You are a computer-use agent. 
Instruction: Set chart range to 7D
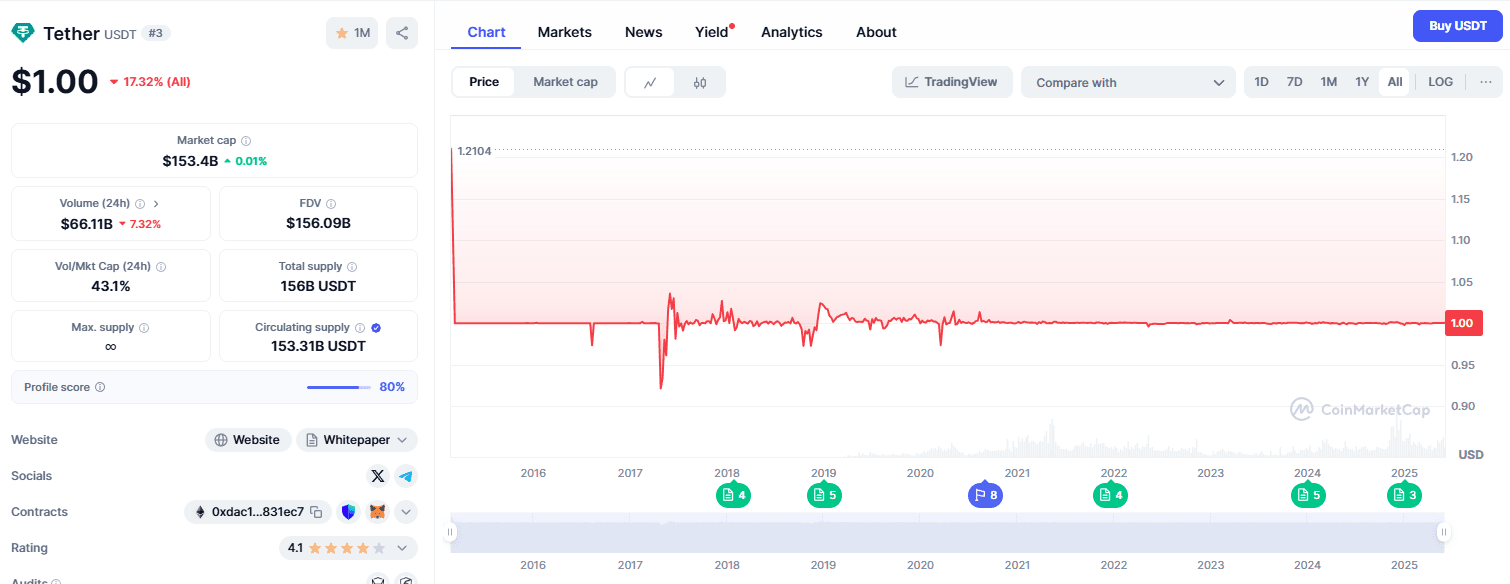coord(1295,82)
